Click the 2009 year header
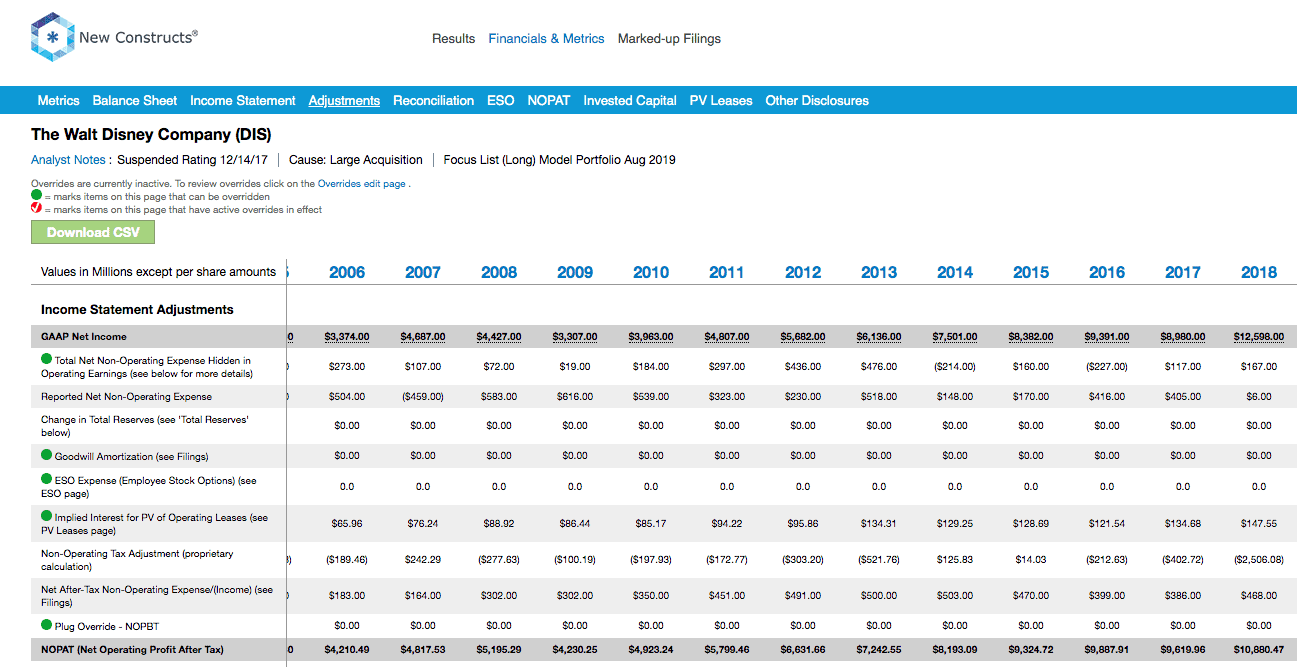1297x667 pixels. (575, 272)
